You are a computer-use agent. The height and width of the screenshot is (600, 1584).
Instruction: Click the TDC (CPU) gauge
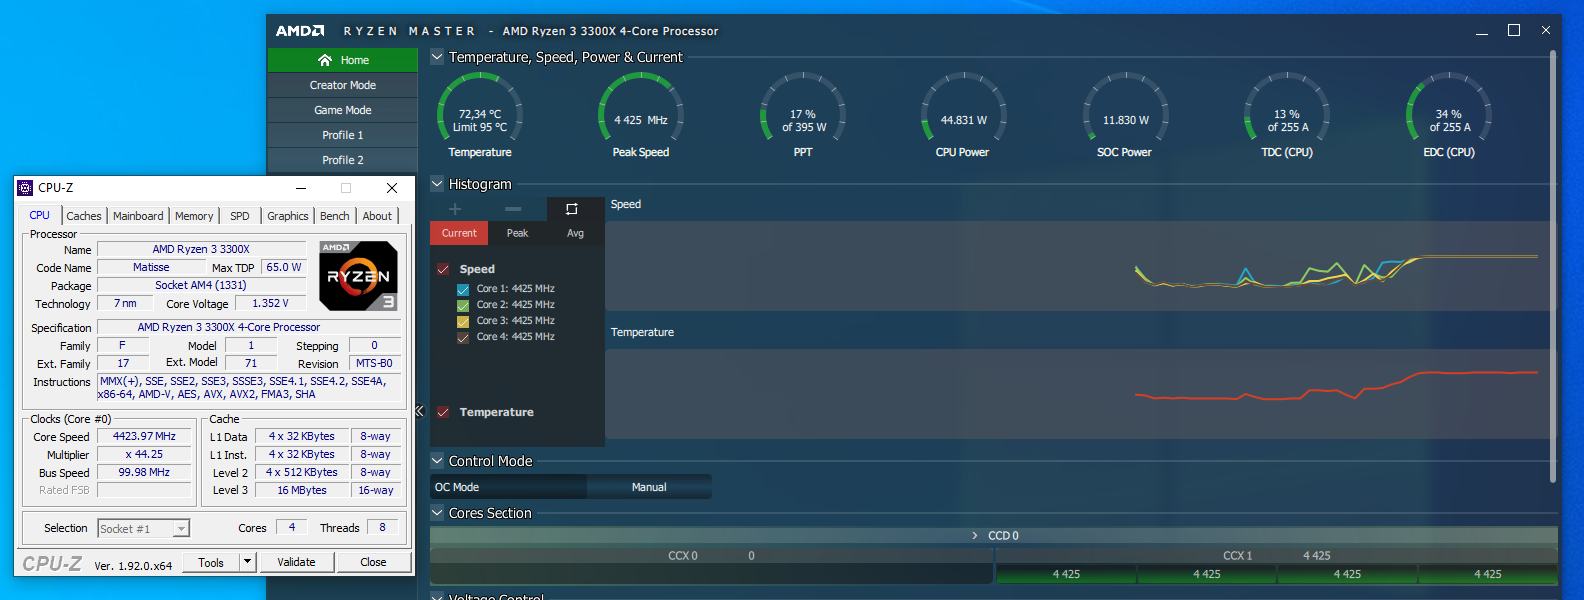(1287, 116)
